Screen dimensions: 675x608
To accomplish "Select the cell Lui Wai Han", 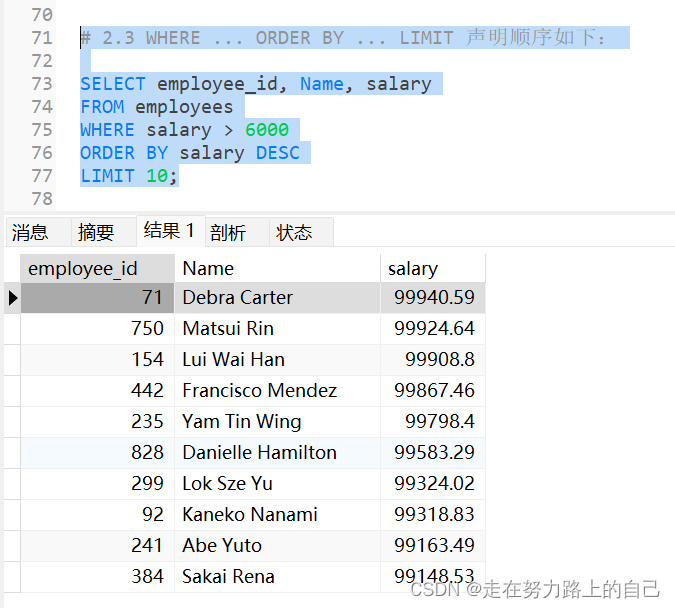I will pyautogui.click(x=277, y=360).
